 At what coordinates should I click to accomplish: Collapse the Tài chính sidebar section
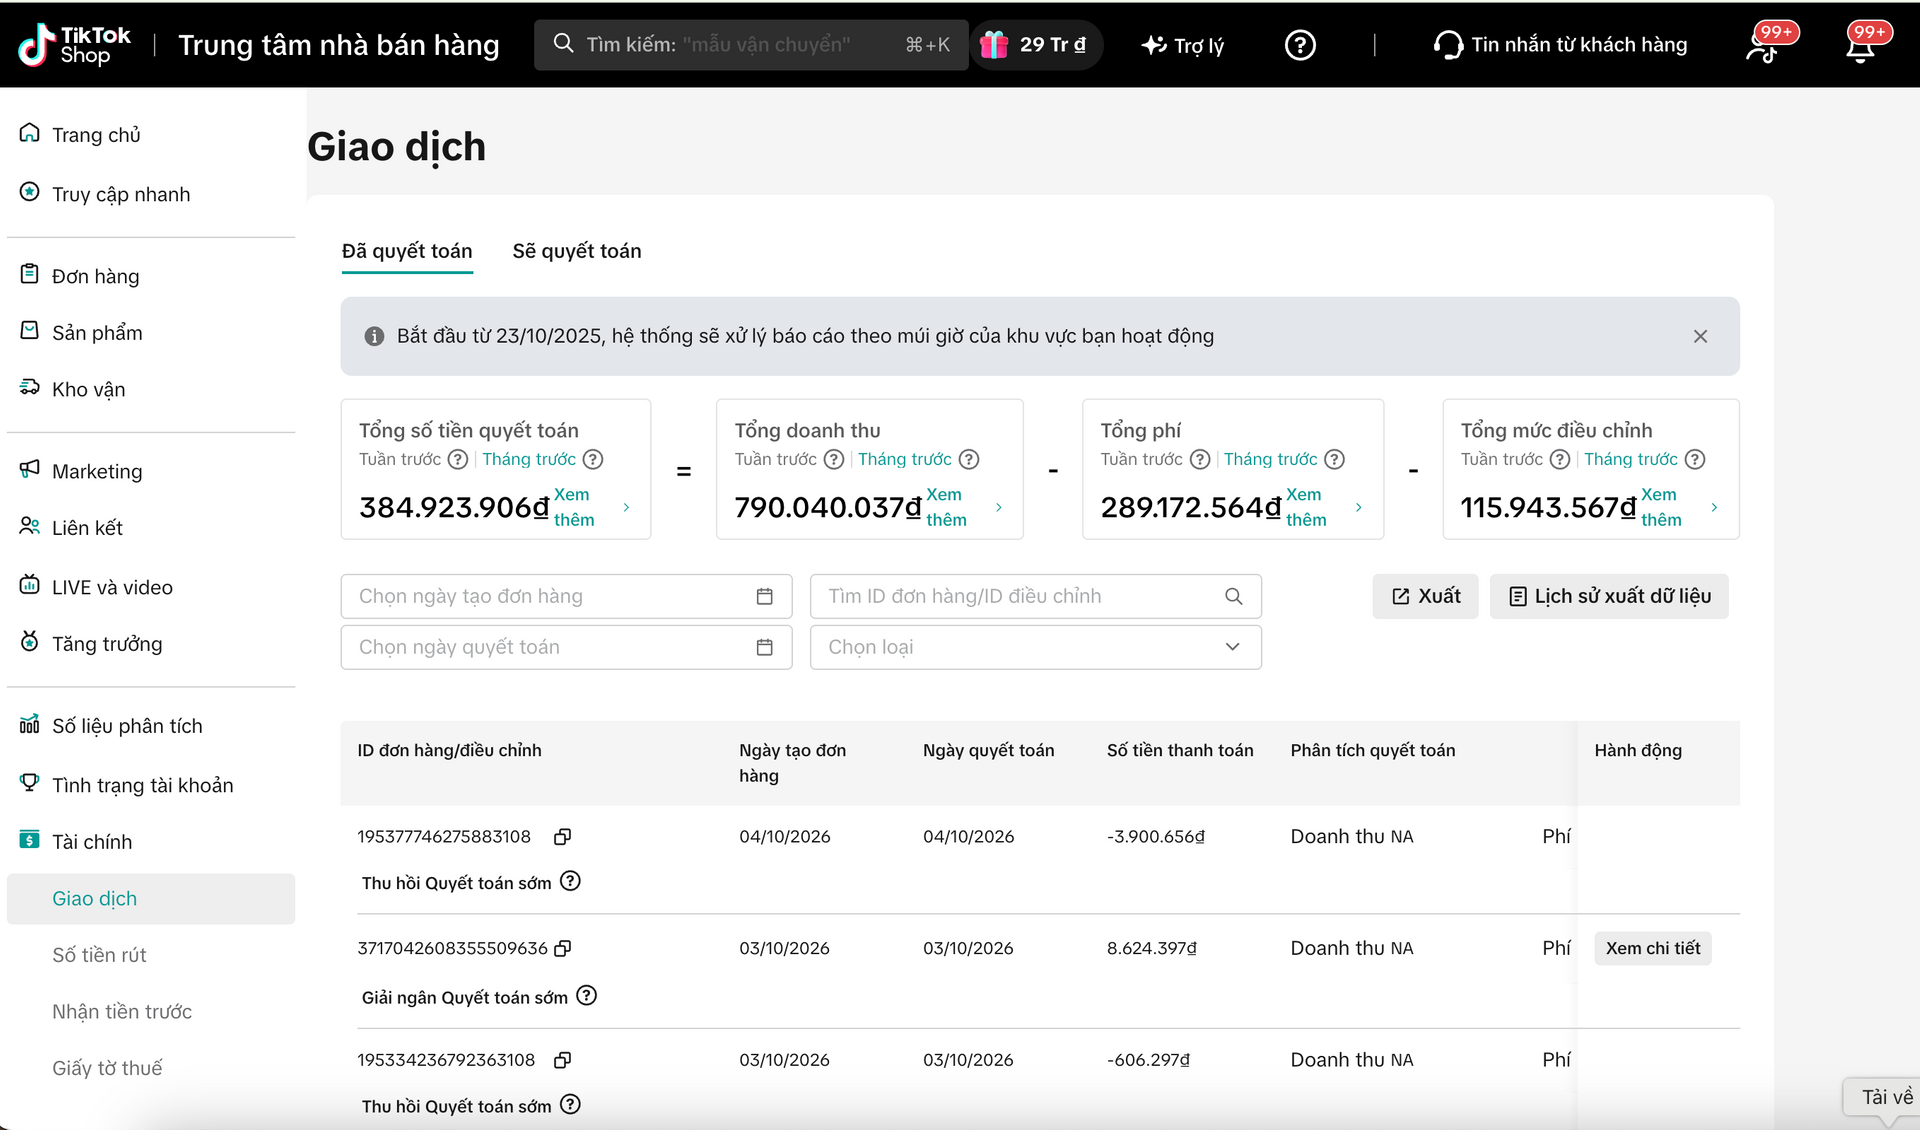[x=92, y=842]
